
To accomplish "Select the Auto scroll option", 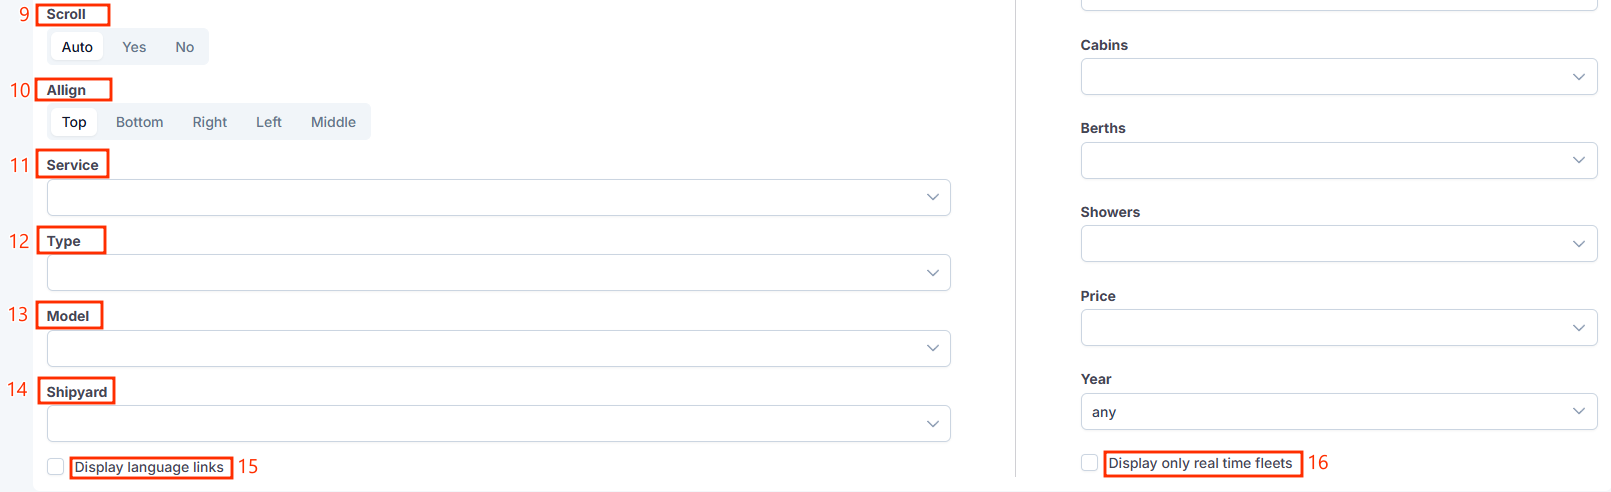I will click(77, 47).
